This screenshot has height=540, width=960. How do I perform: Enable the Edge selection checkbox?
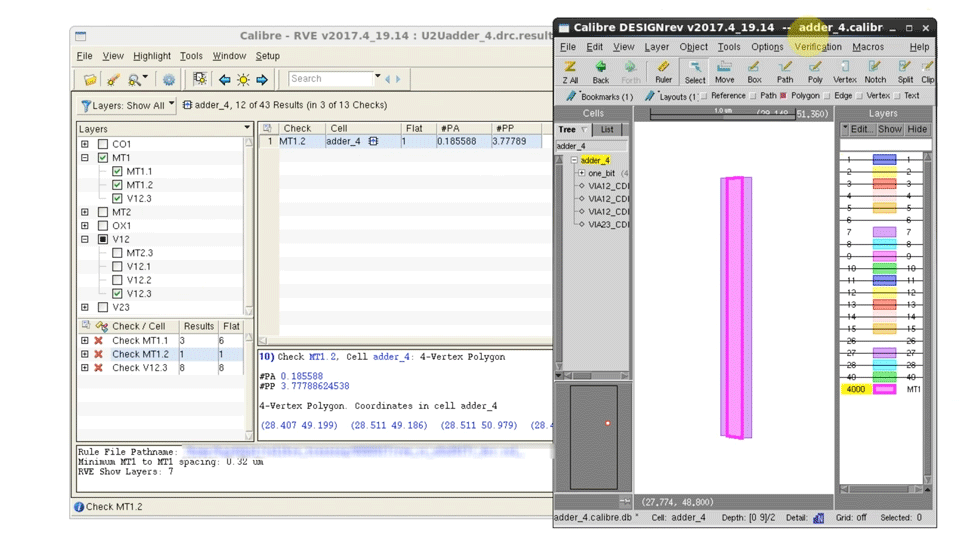click(827, 96)
